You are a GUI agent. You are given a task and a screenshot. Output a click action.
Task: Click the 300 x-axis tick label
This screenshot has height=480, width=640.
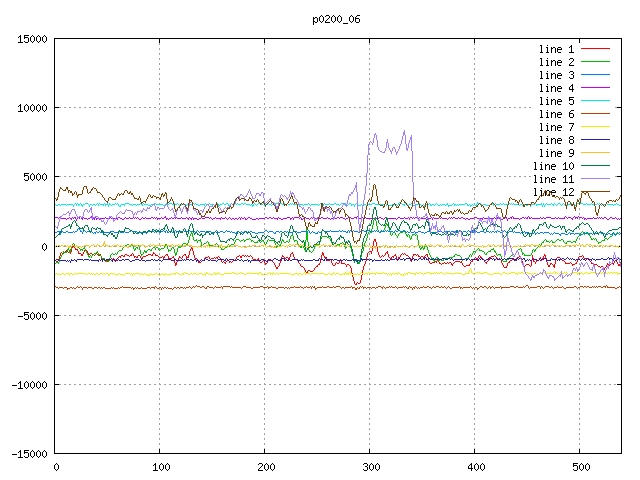click(370, 467)
